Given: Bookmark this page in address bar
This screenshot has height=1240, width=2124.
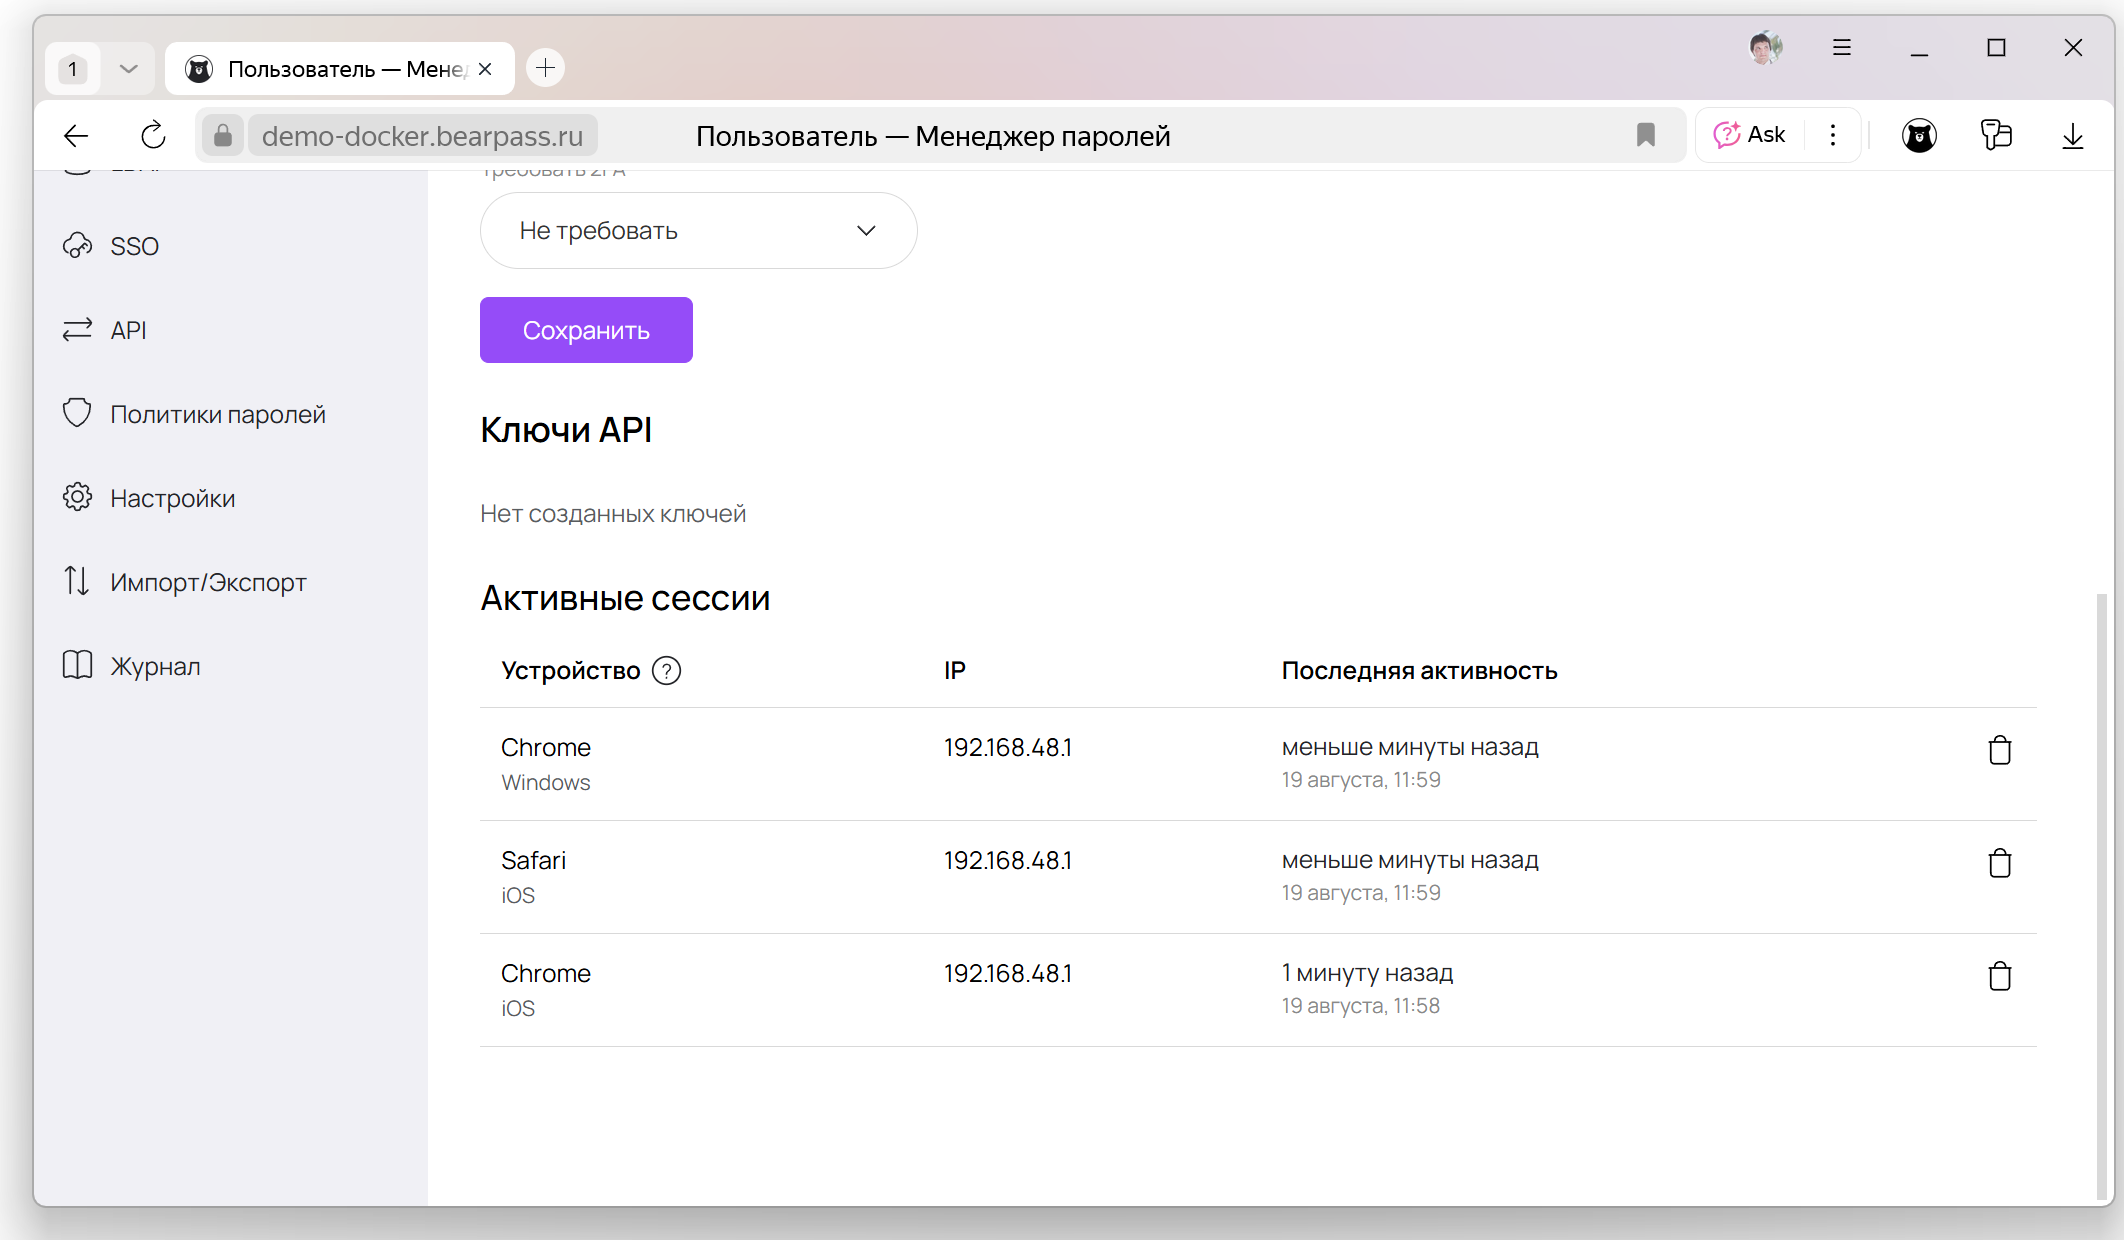Looking at the screenshot, I should 1646,135.
